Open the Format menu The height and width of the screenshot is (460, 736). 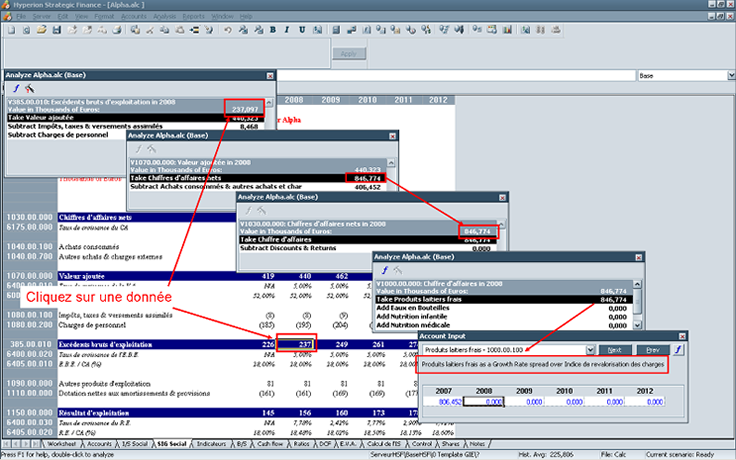(x=104, y=16)
